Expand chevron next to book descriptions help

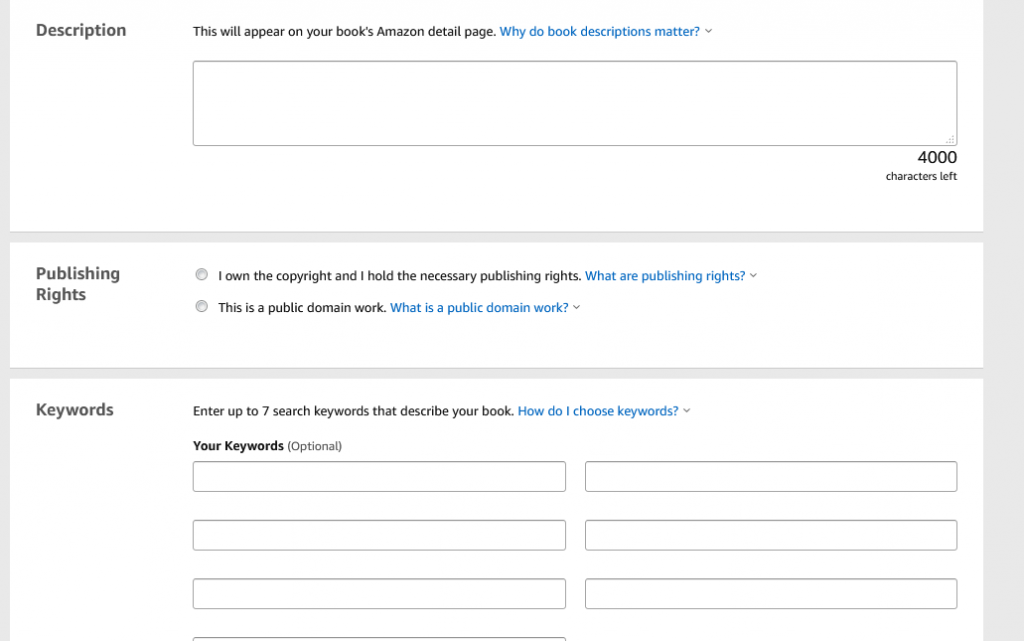(x=709, y=31)
